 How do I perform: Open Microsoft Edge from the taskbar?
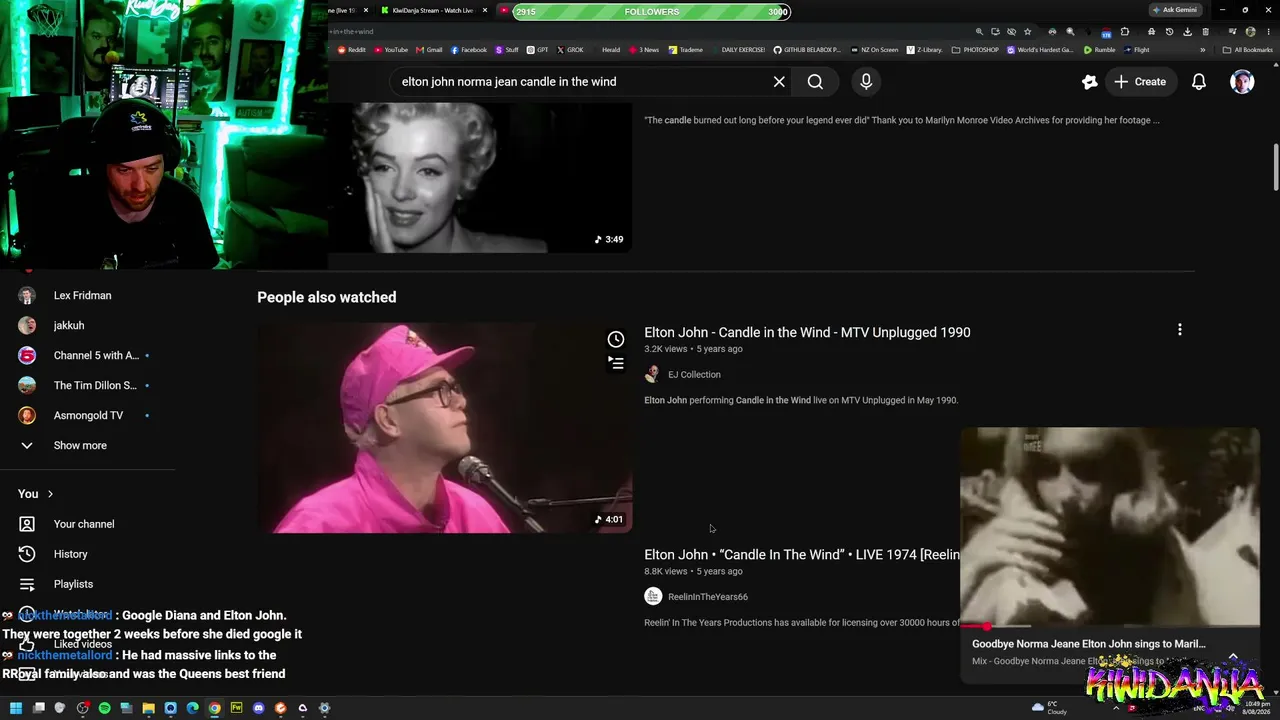[192, 708]
